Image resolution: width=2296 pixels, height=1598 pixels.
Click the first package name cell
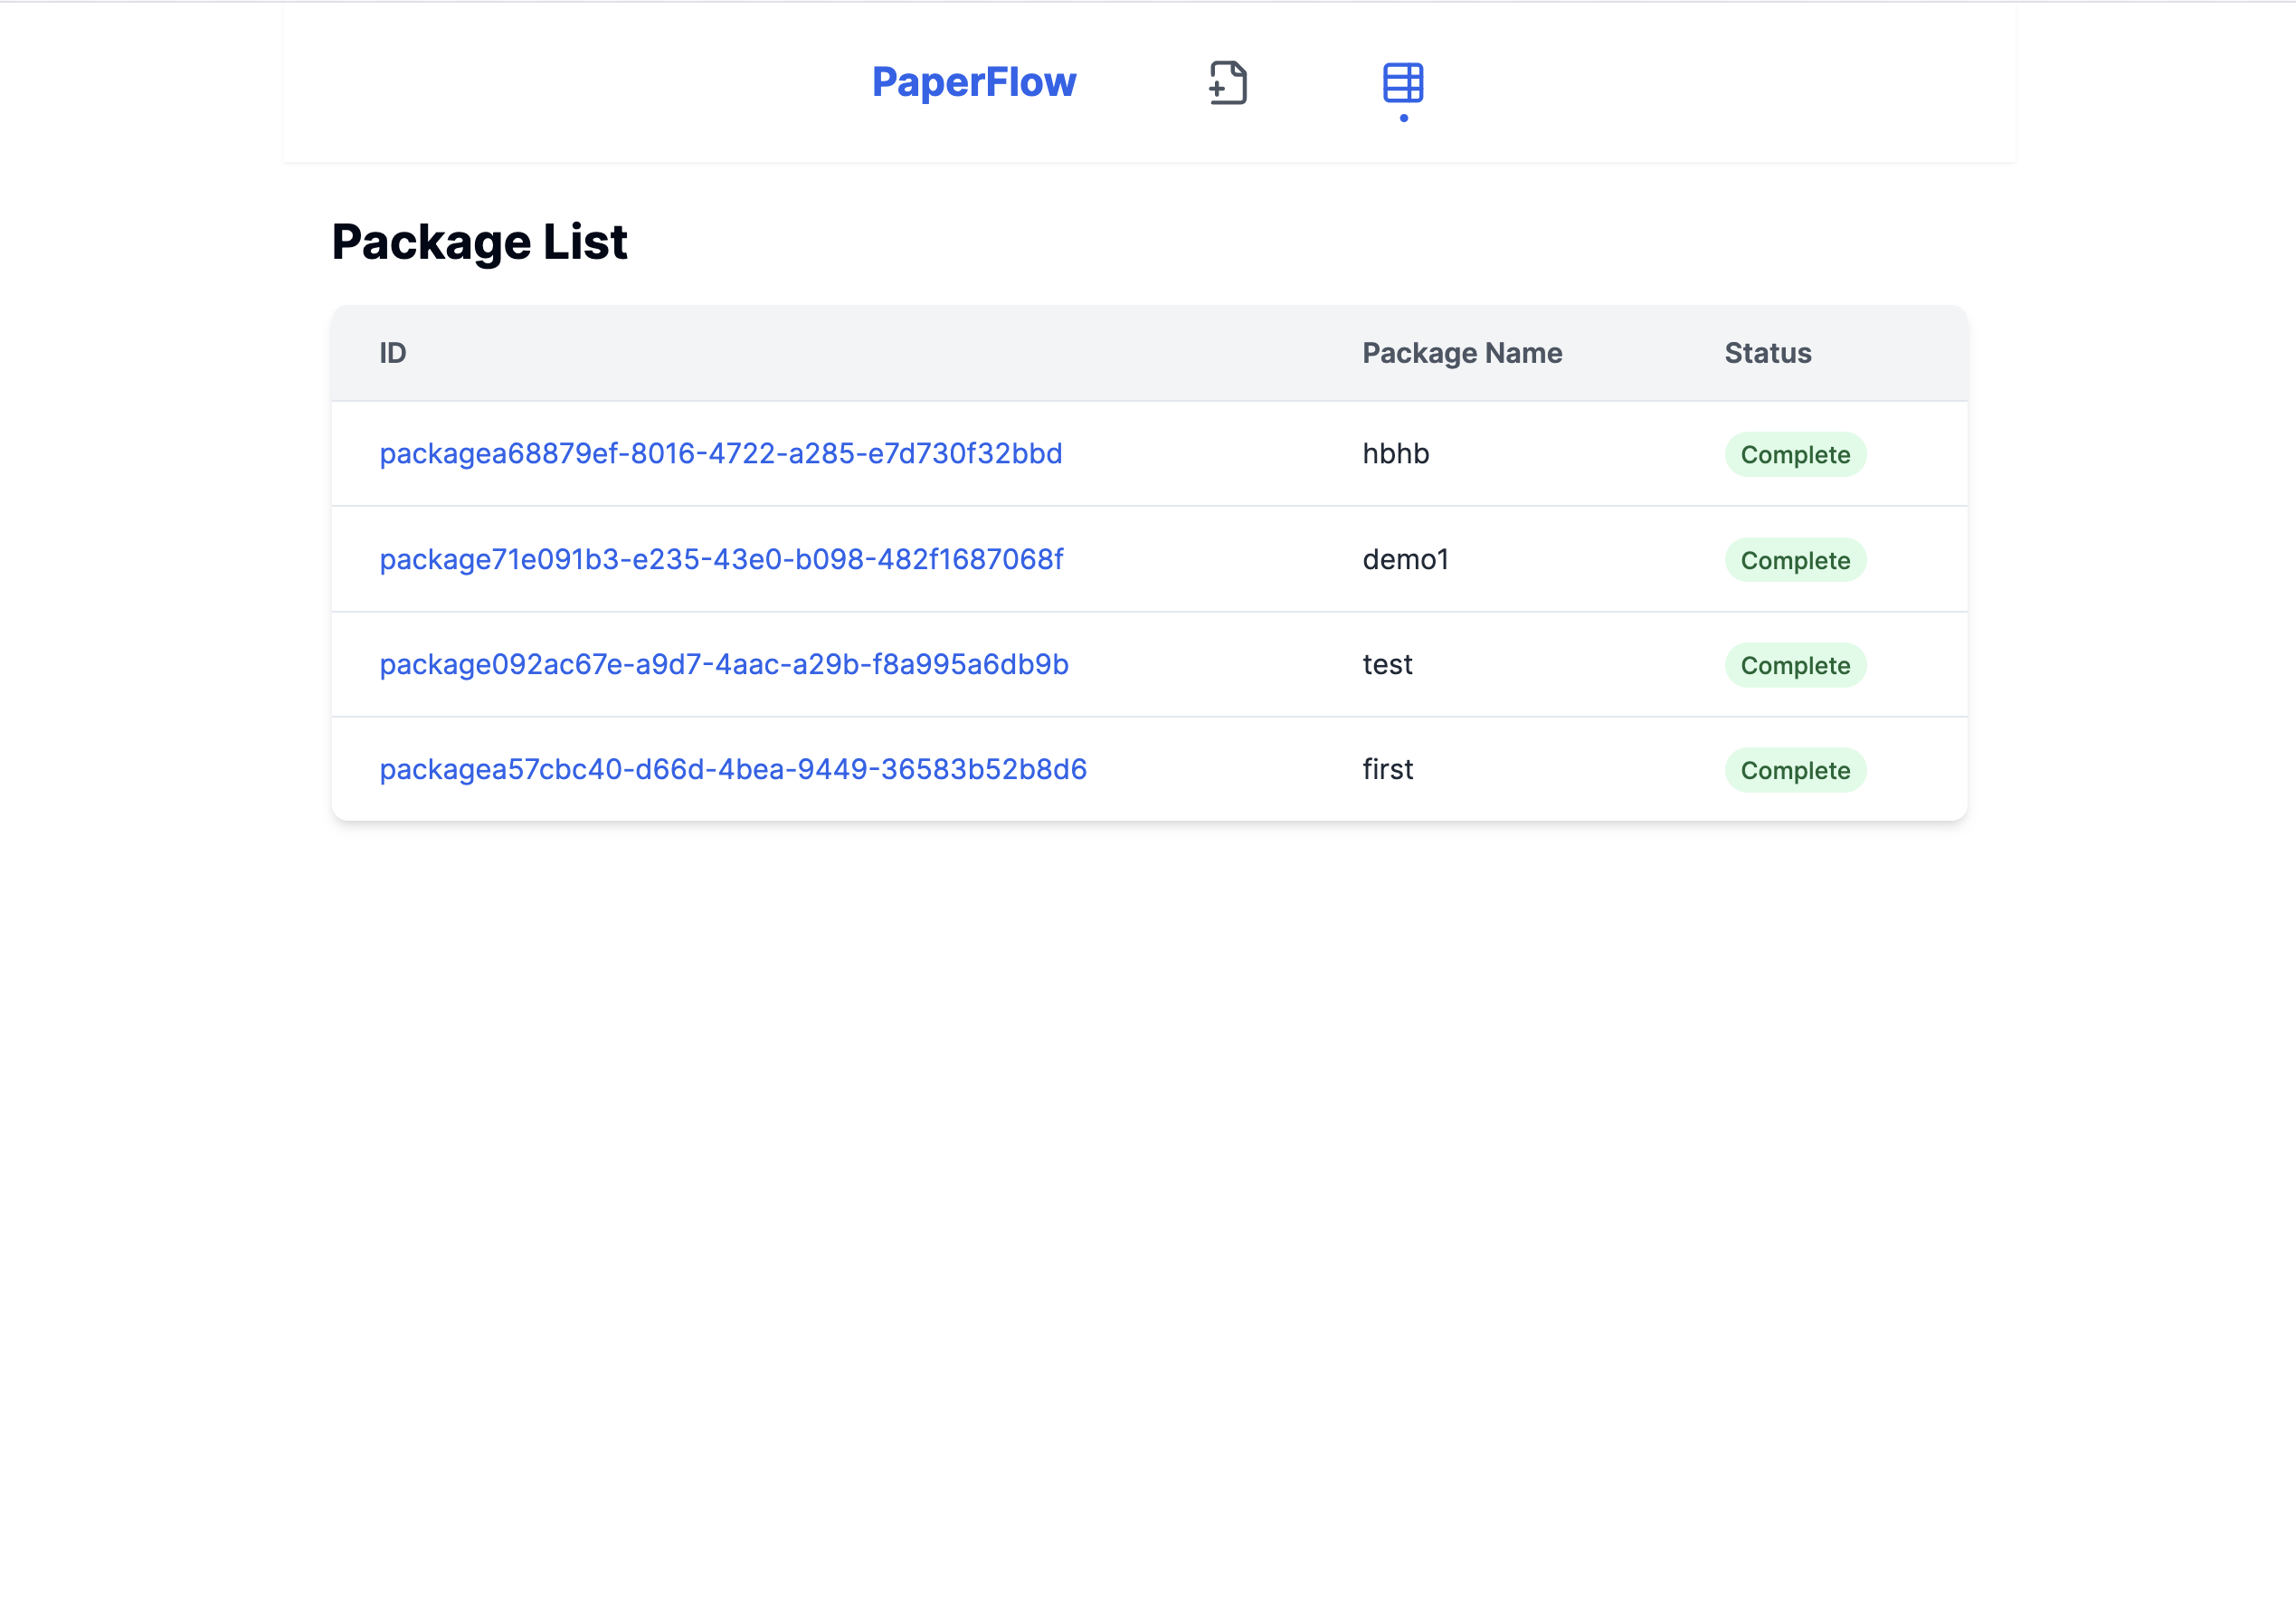point(1386,769)
